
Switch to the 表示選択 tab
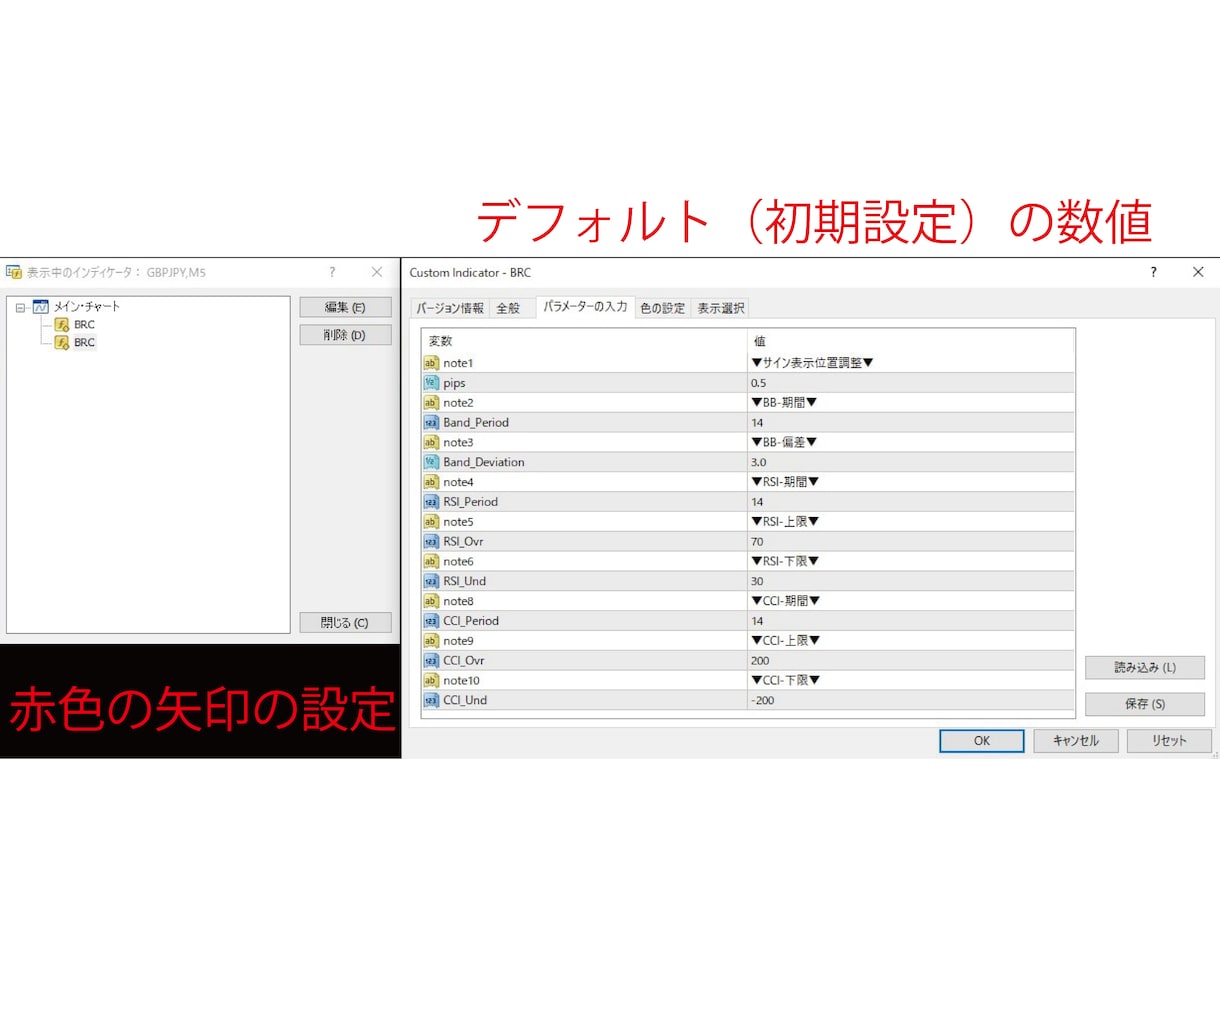[x=721, y=308]
